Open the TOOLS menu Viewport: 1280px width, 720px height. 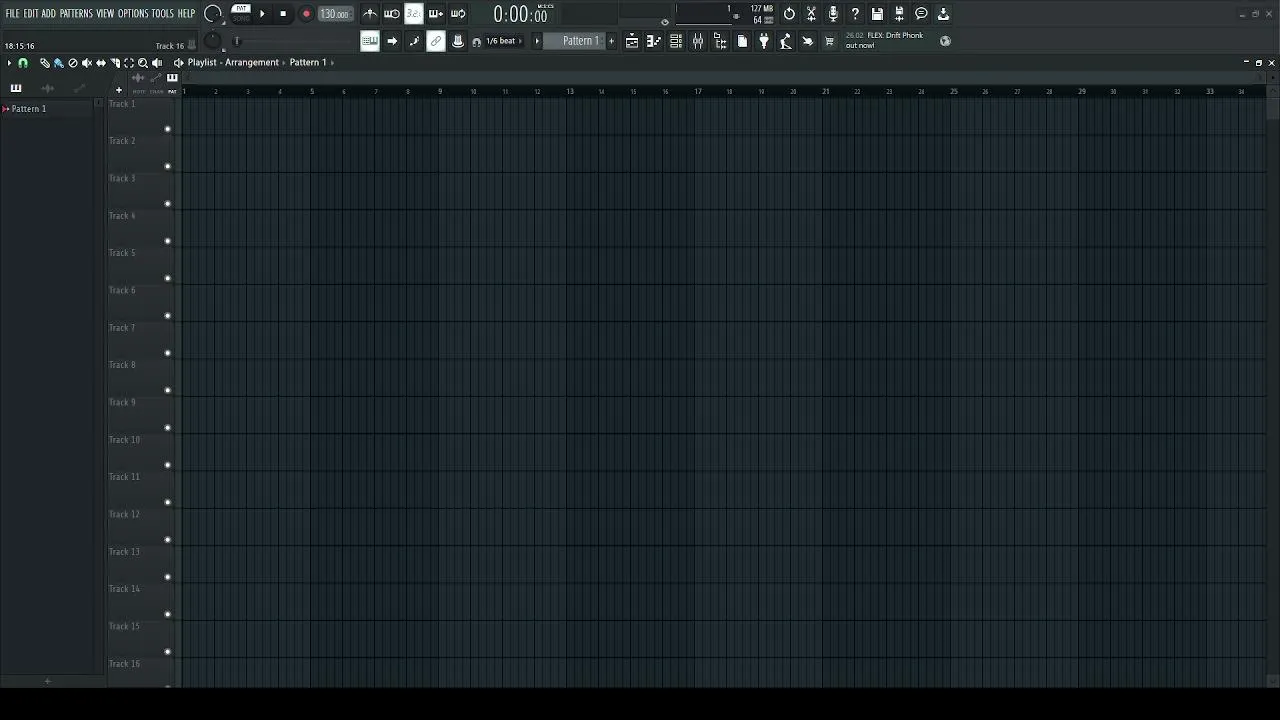(x=162, y=14)
